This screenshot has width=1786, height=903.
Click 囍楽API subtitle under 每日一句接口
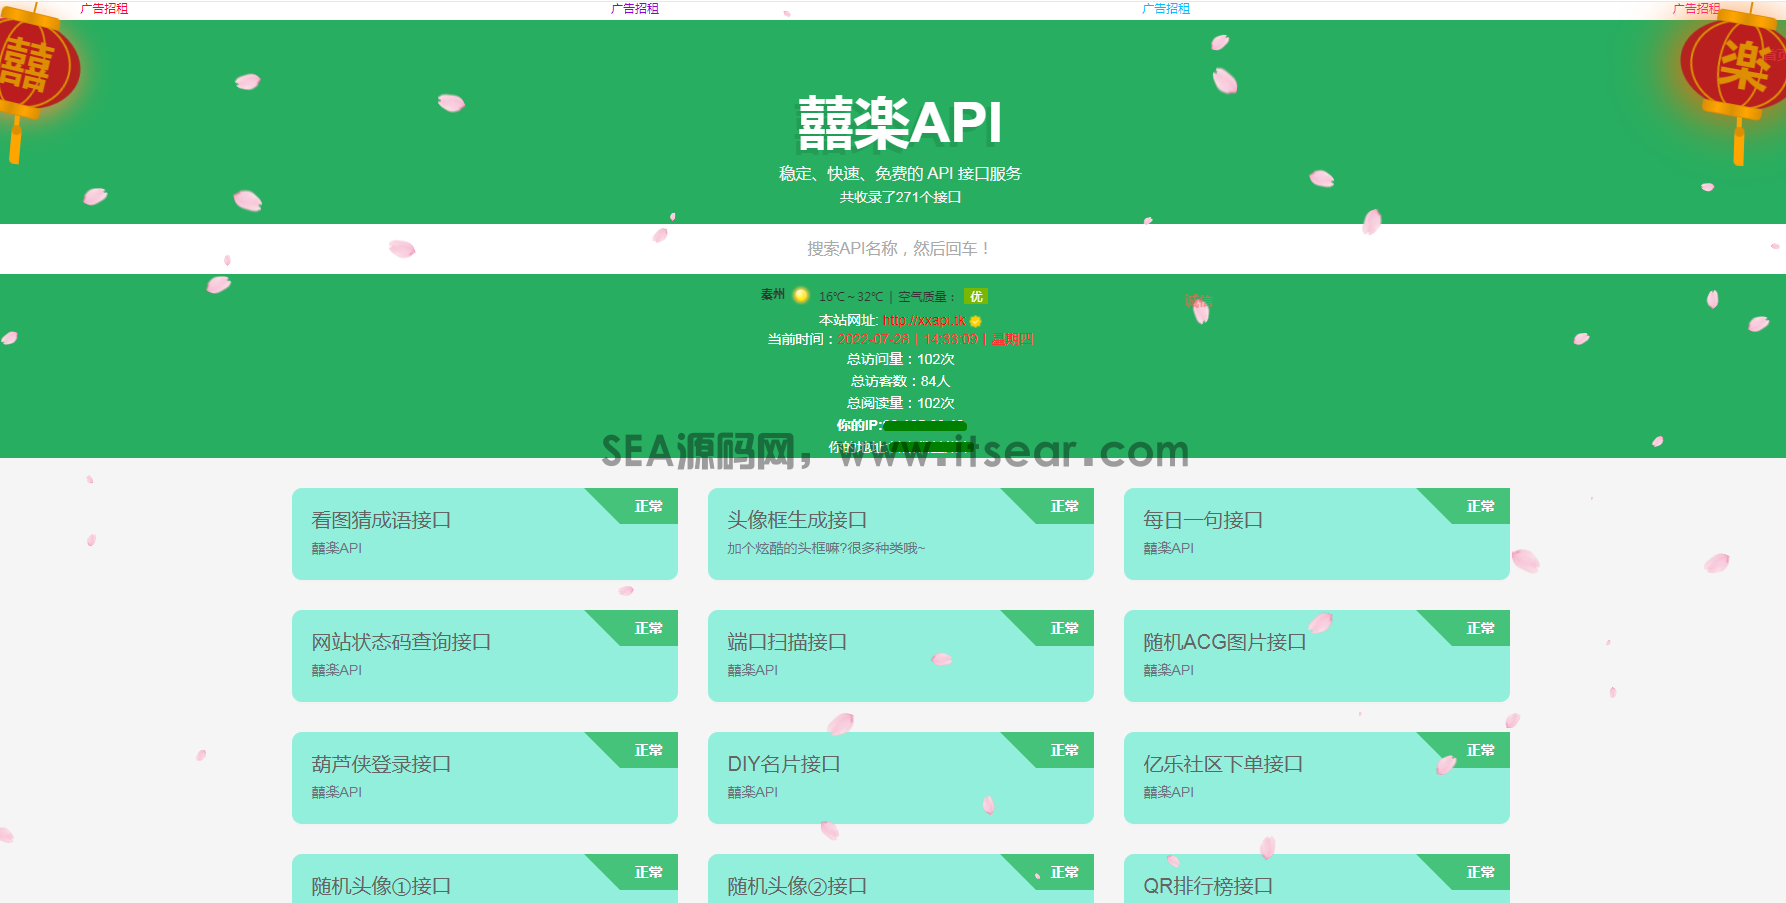click(1168, 548)
